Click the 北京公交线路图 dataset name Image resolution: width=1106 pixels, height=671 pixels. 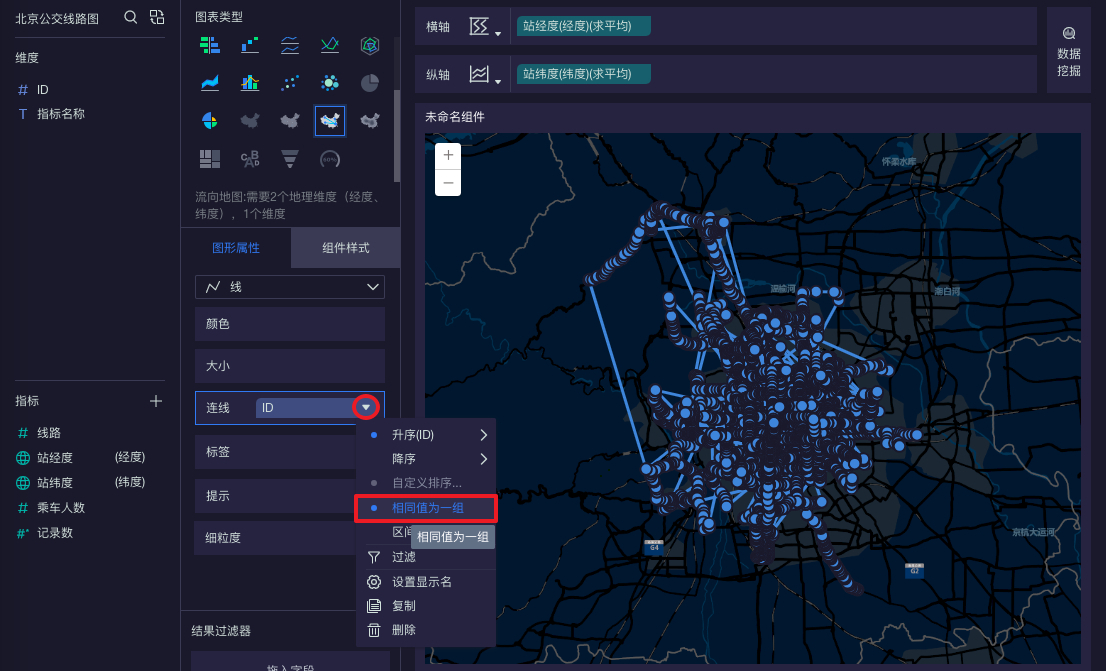57,18
